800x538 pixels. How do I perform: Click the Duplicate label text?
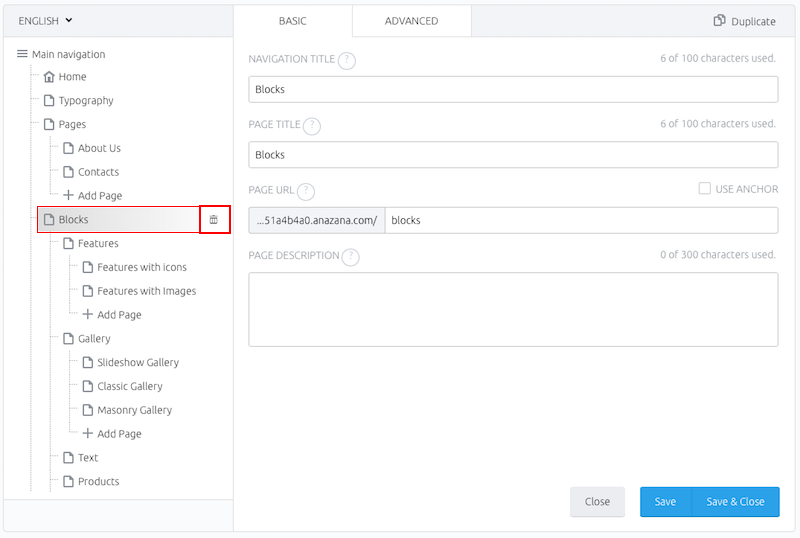point(753,21)
